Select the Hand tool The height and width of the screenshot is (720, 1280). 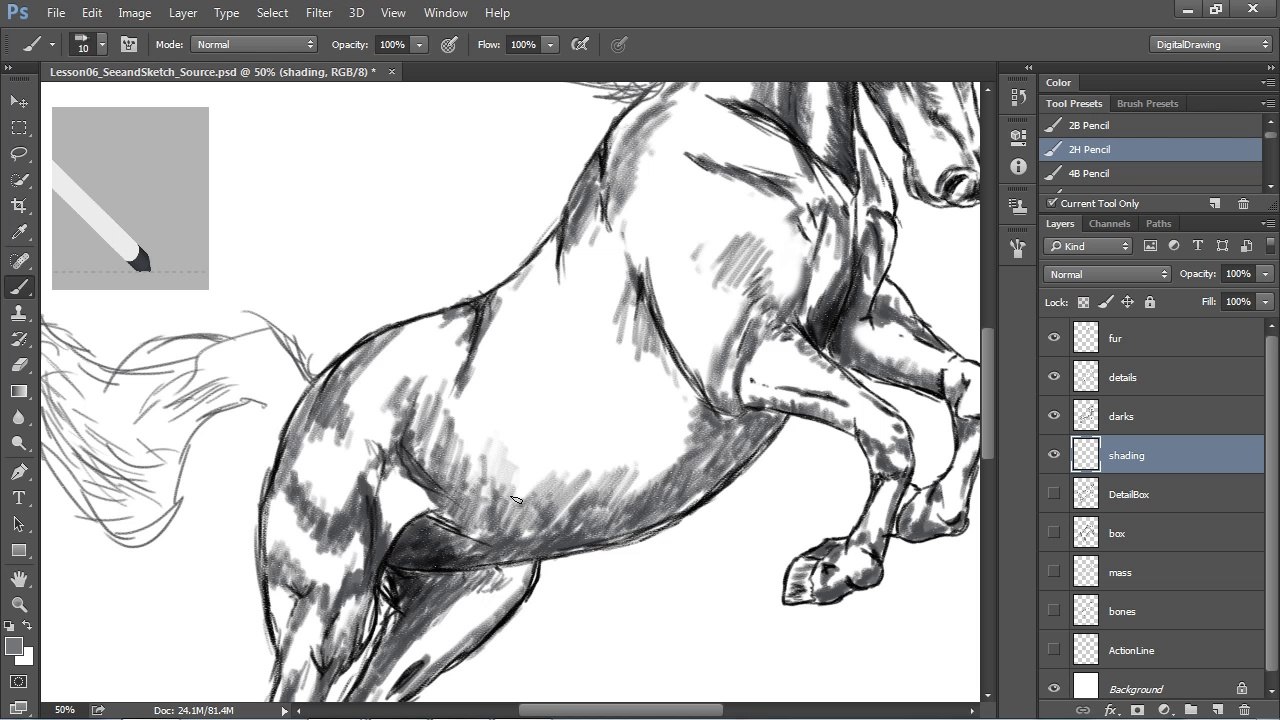coord(19,578)
